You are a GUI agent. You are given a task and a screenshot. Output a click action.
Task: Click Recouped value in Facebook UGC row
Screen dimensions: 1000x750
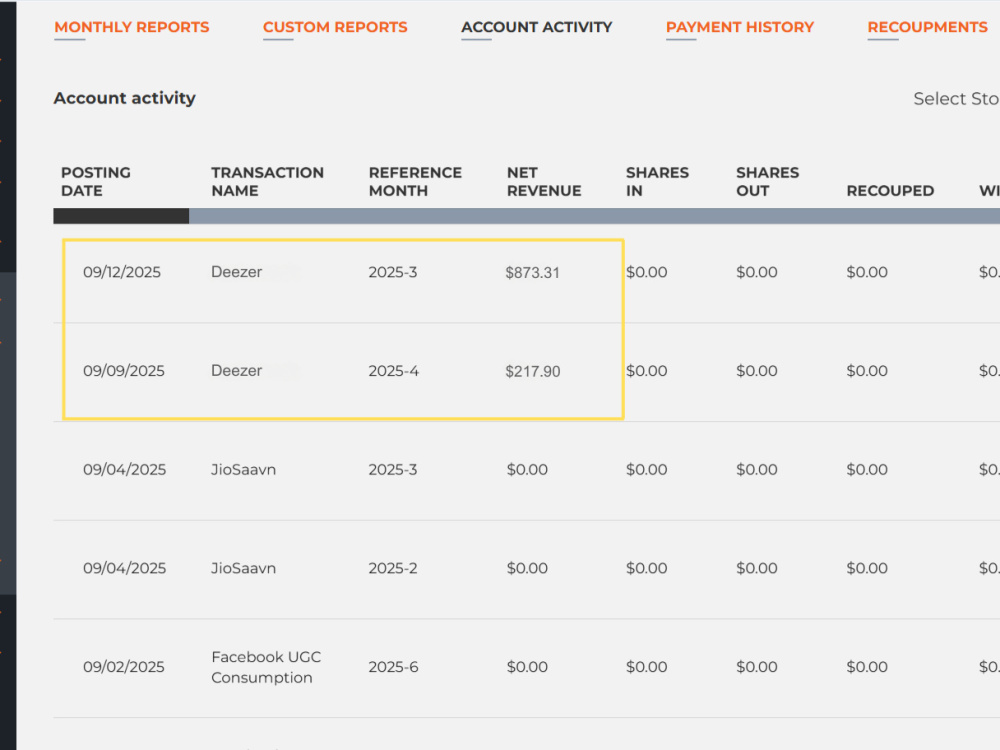pyautogui.click(x=867, y=667)
